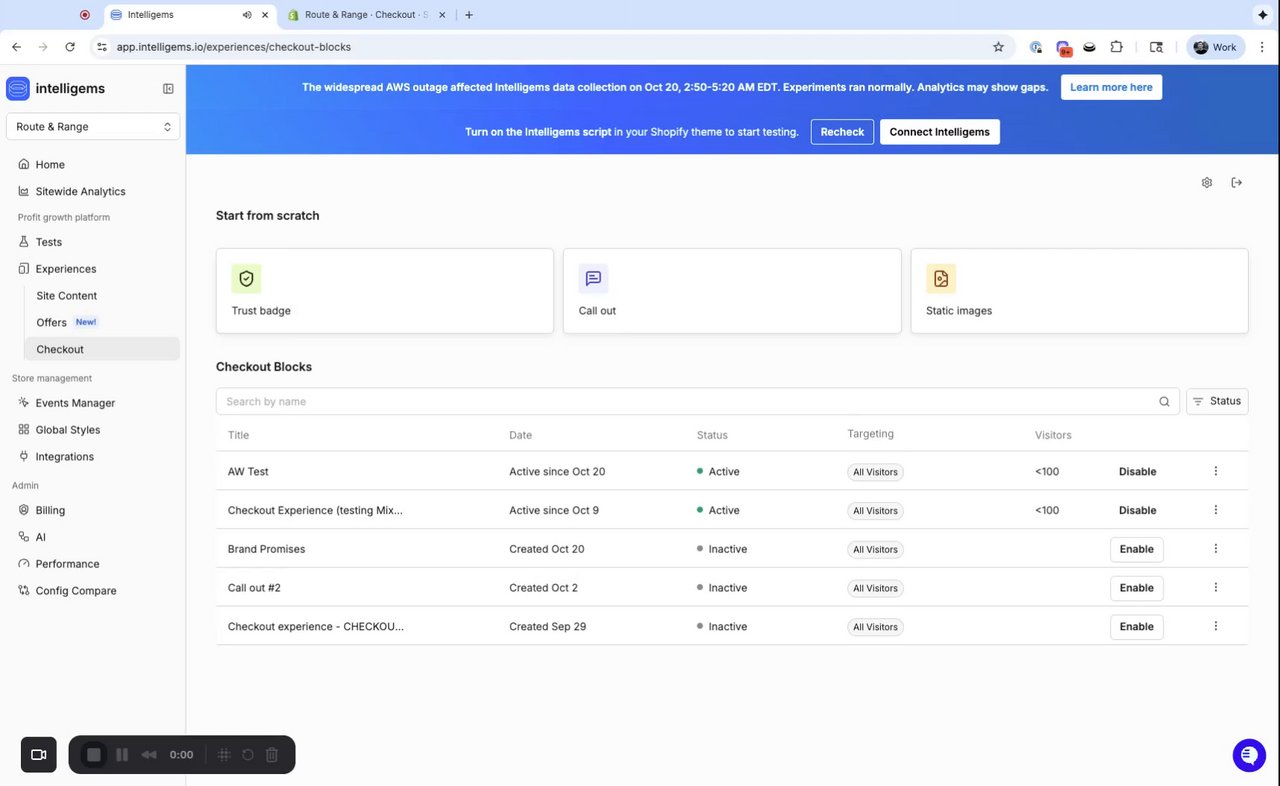This screenshot has width=1280, height=786.
Task: Enable the Brand Promises block
Action: point(1137,549)
